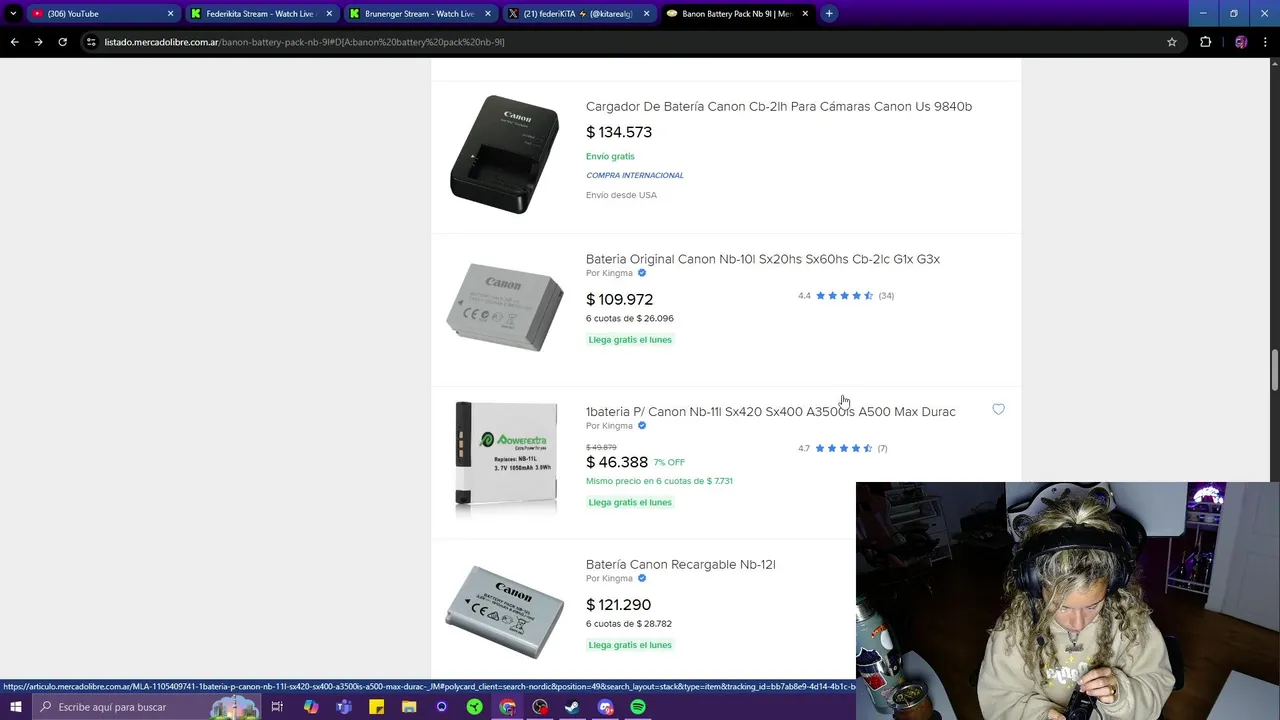Click the $ 121.290 price

point(618,605)
